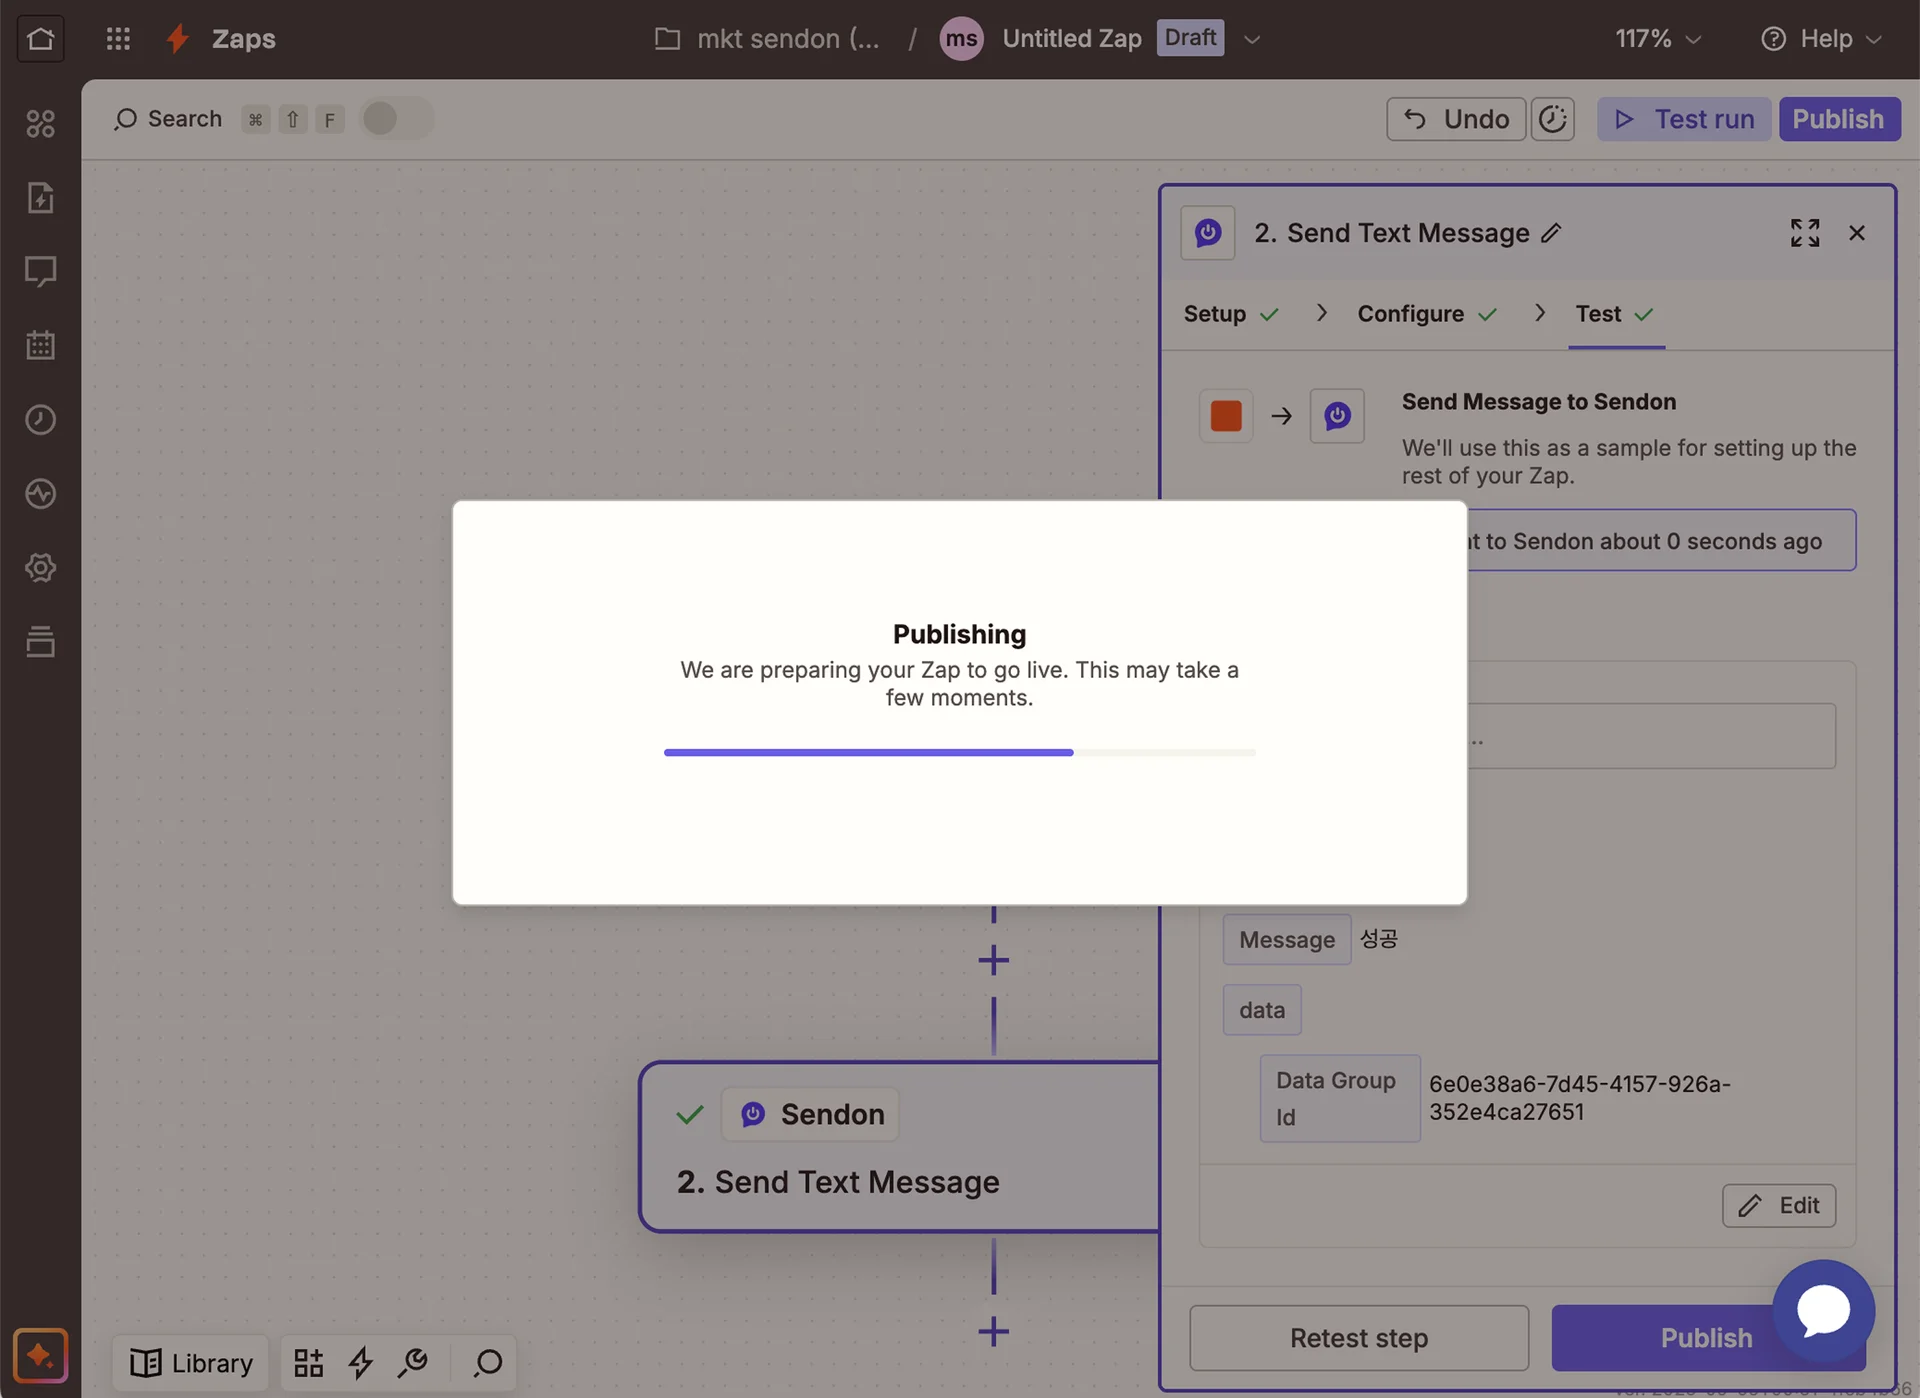Image resolution: width=1920 pixels, height=1398 pixels.
Task: Expand dropdown beside Draft badge
Action: tap(1251, 39)
